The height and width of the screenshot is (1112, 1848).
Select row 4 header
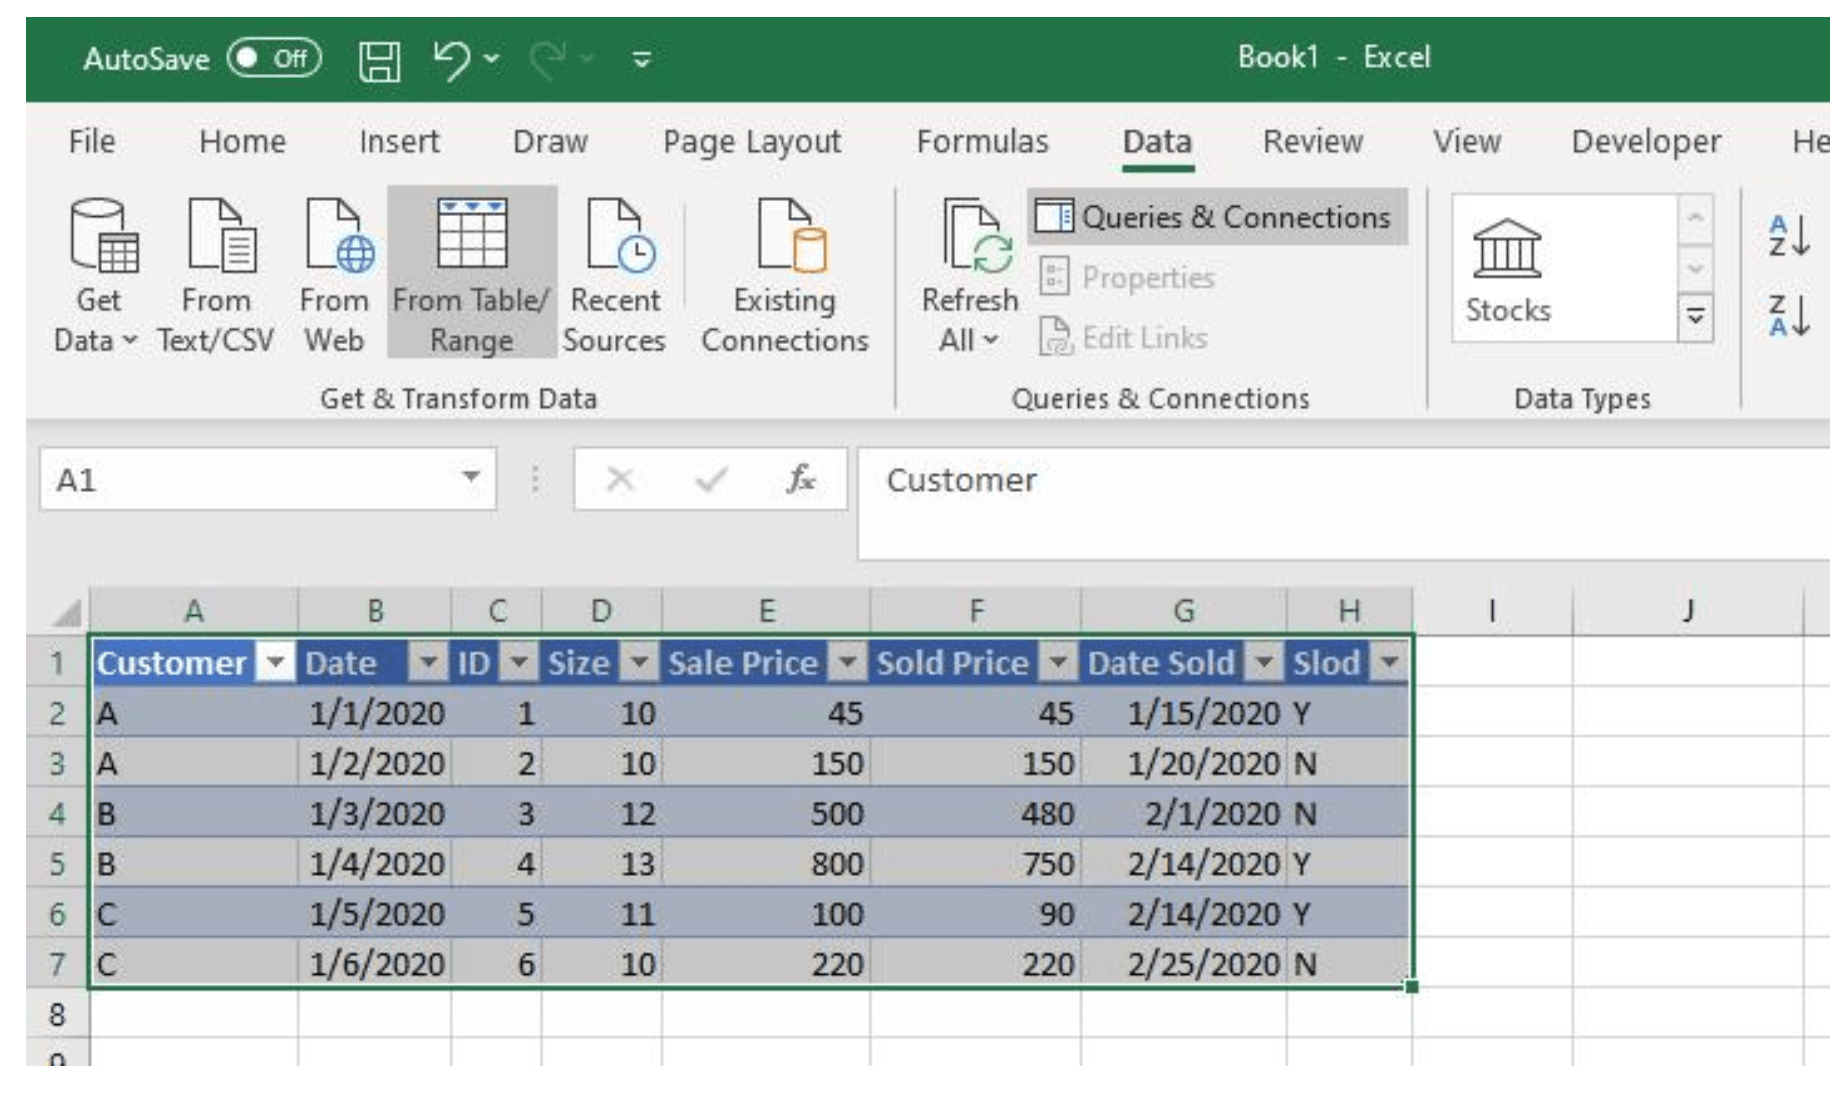click(57, 813)
